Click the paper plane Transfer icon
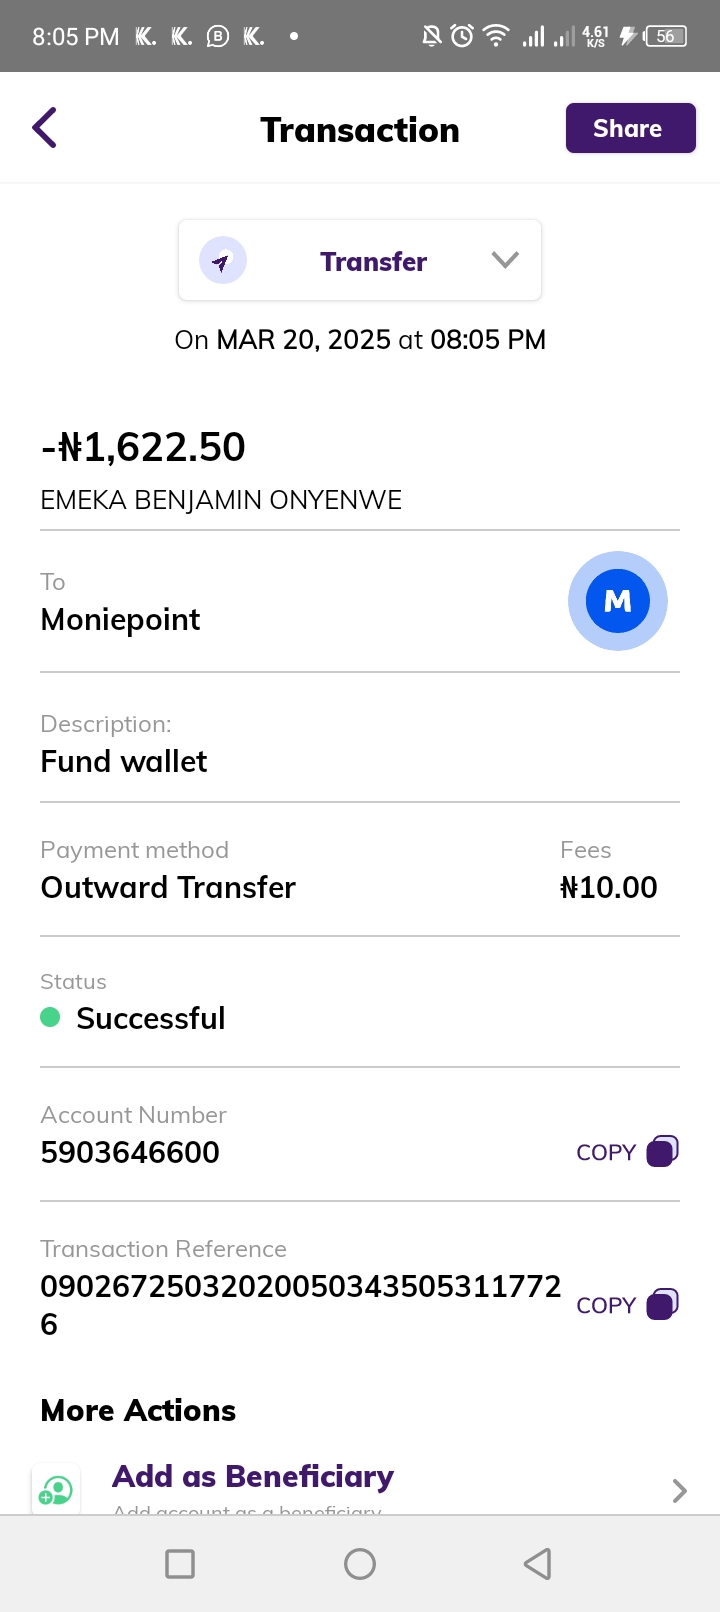The width and height of the screenshot is (720, 1612). pos(222,262)
